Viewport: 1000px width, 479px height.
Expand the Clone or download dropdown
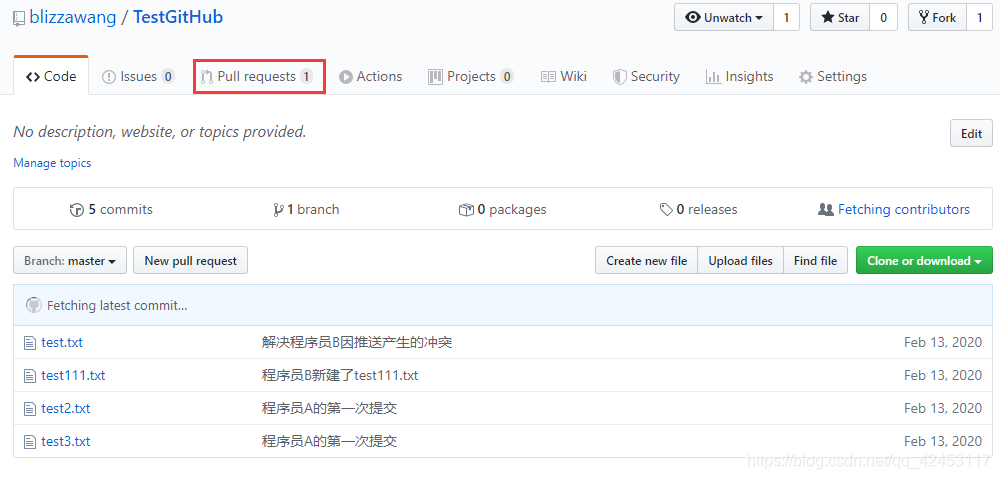point(924,260)
